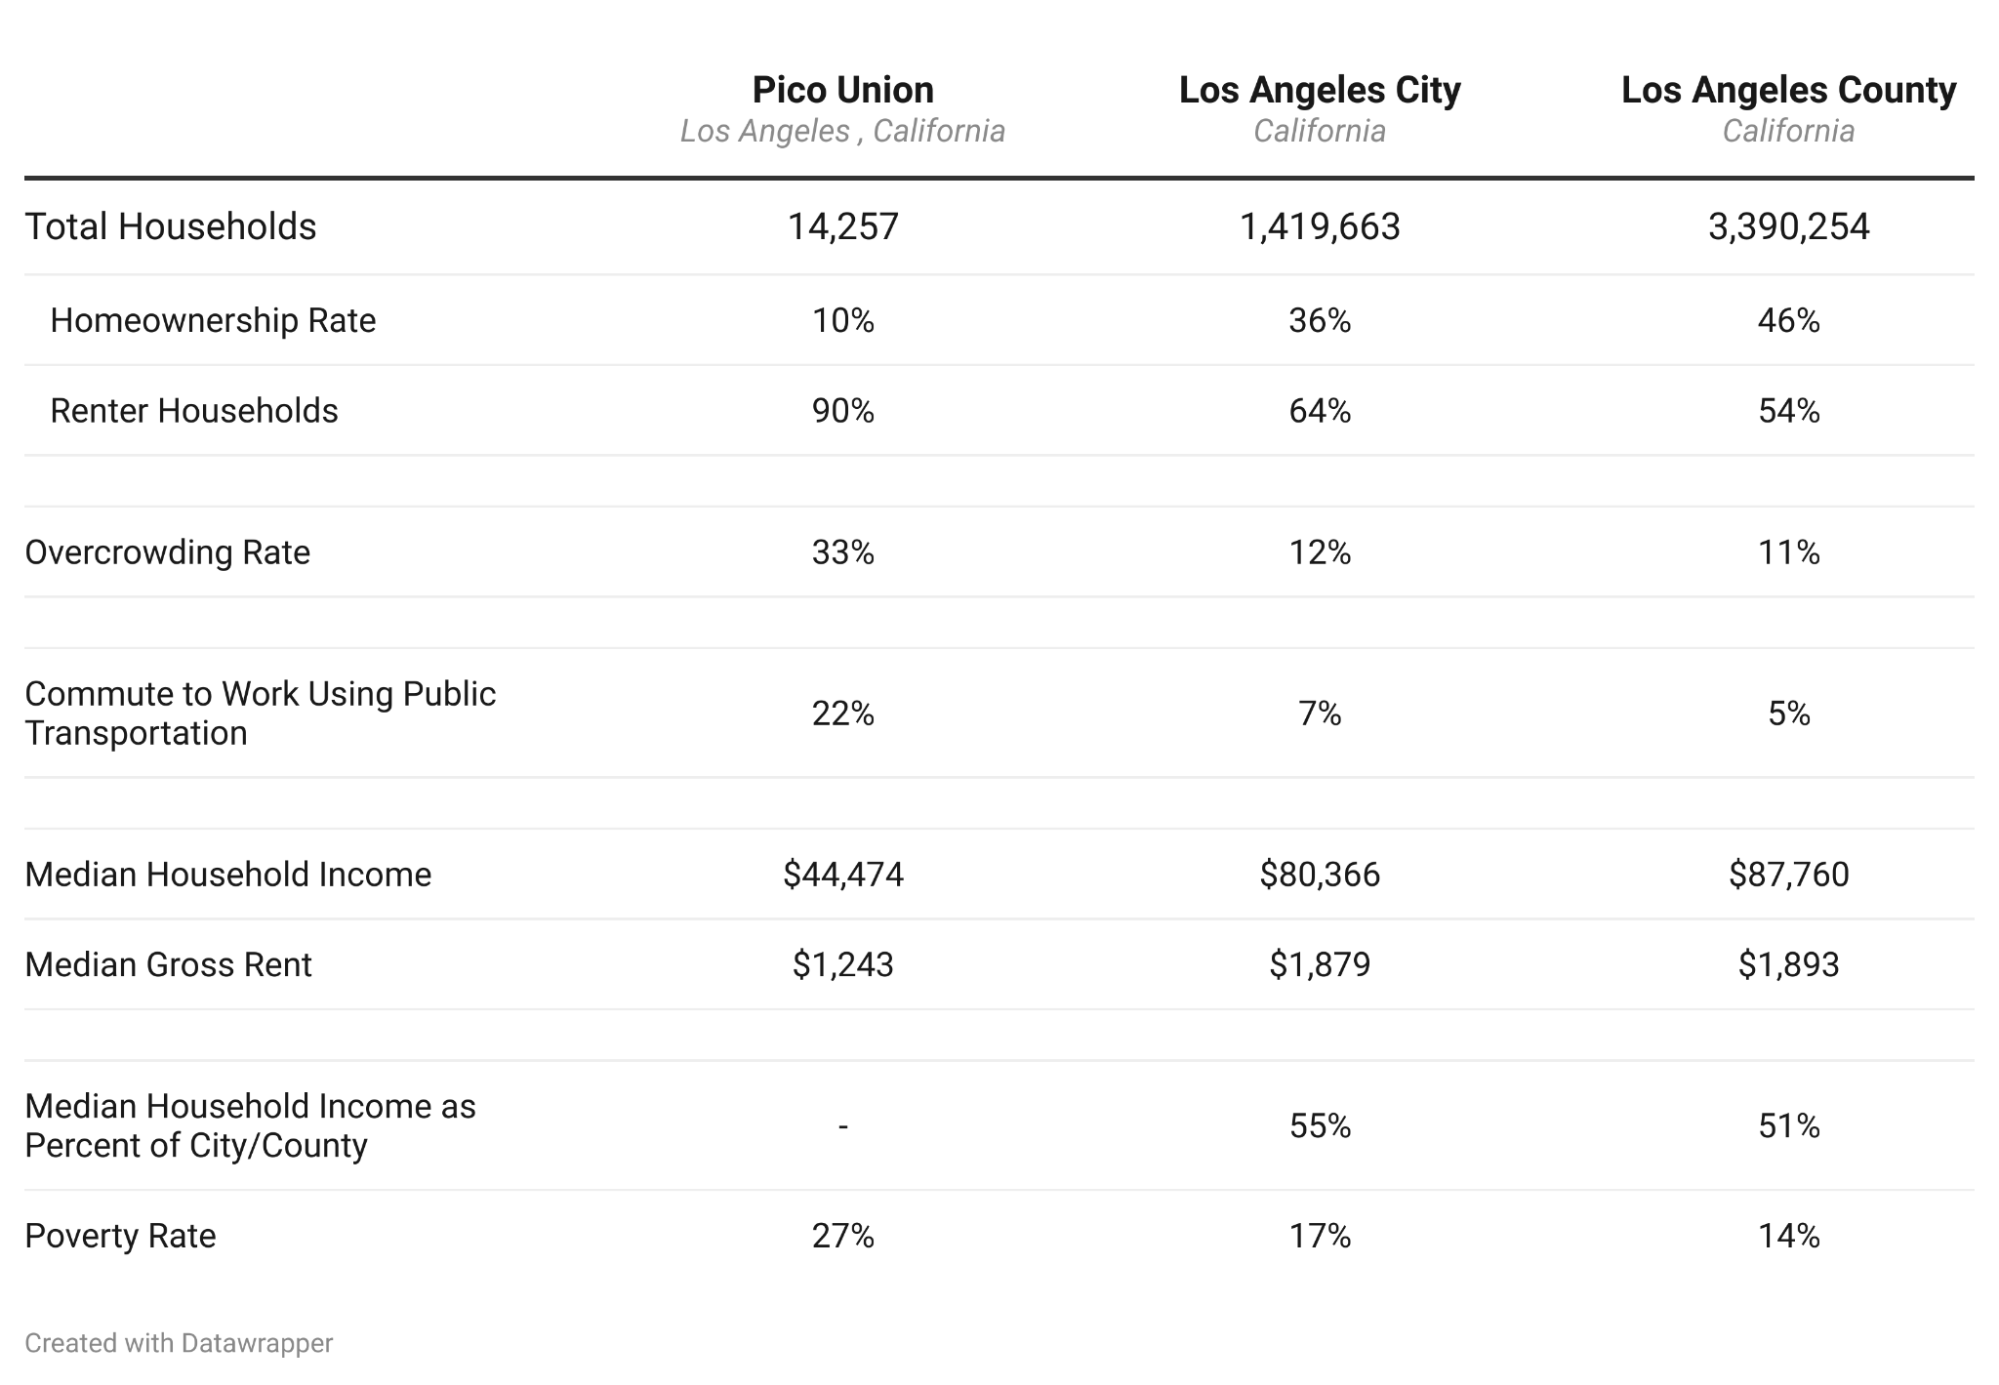Click the Overcrowding Rate row label
Viewport: 1999px width, 1385px height.
tap(167, 552)
